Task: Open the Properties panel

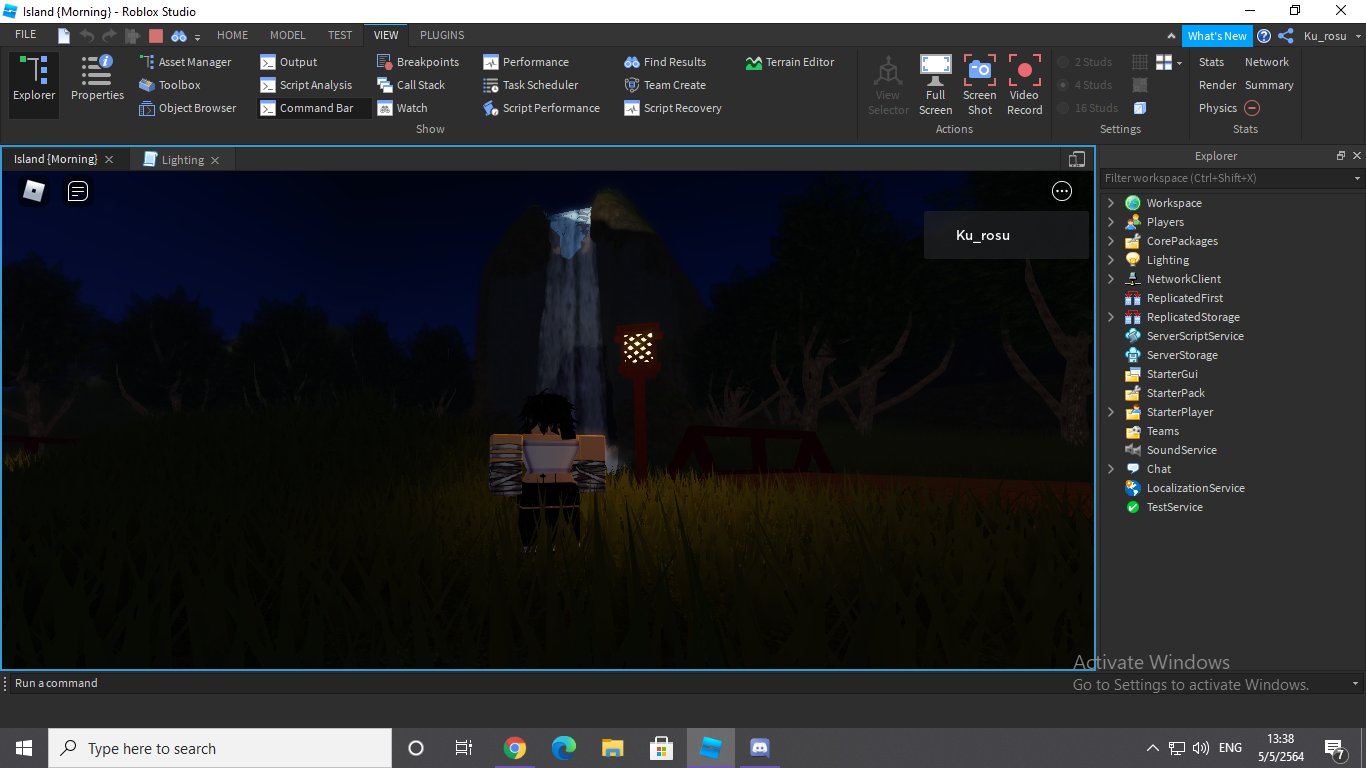Action: (97, 79)
